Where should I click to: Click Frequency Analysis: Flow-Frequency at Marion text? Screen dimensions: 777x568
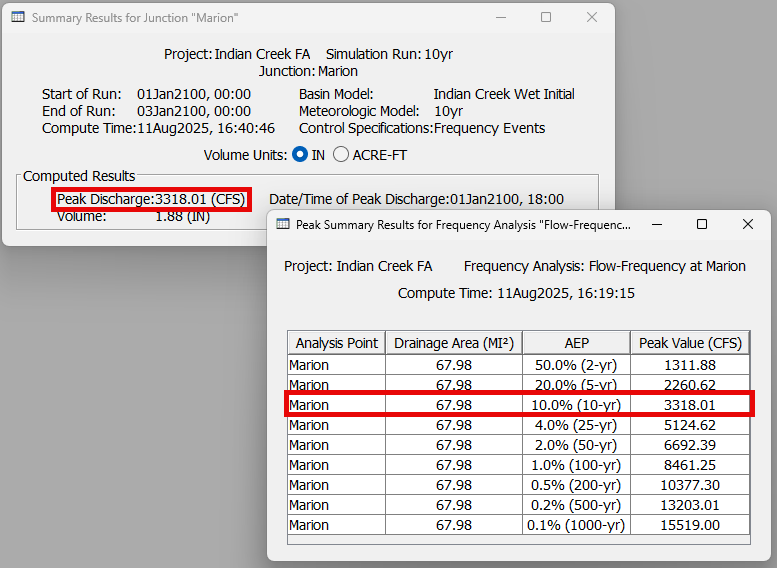click(605, 266)
